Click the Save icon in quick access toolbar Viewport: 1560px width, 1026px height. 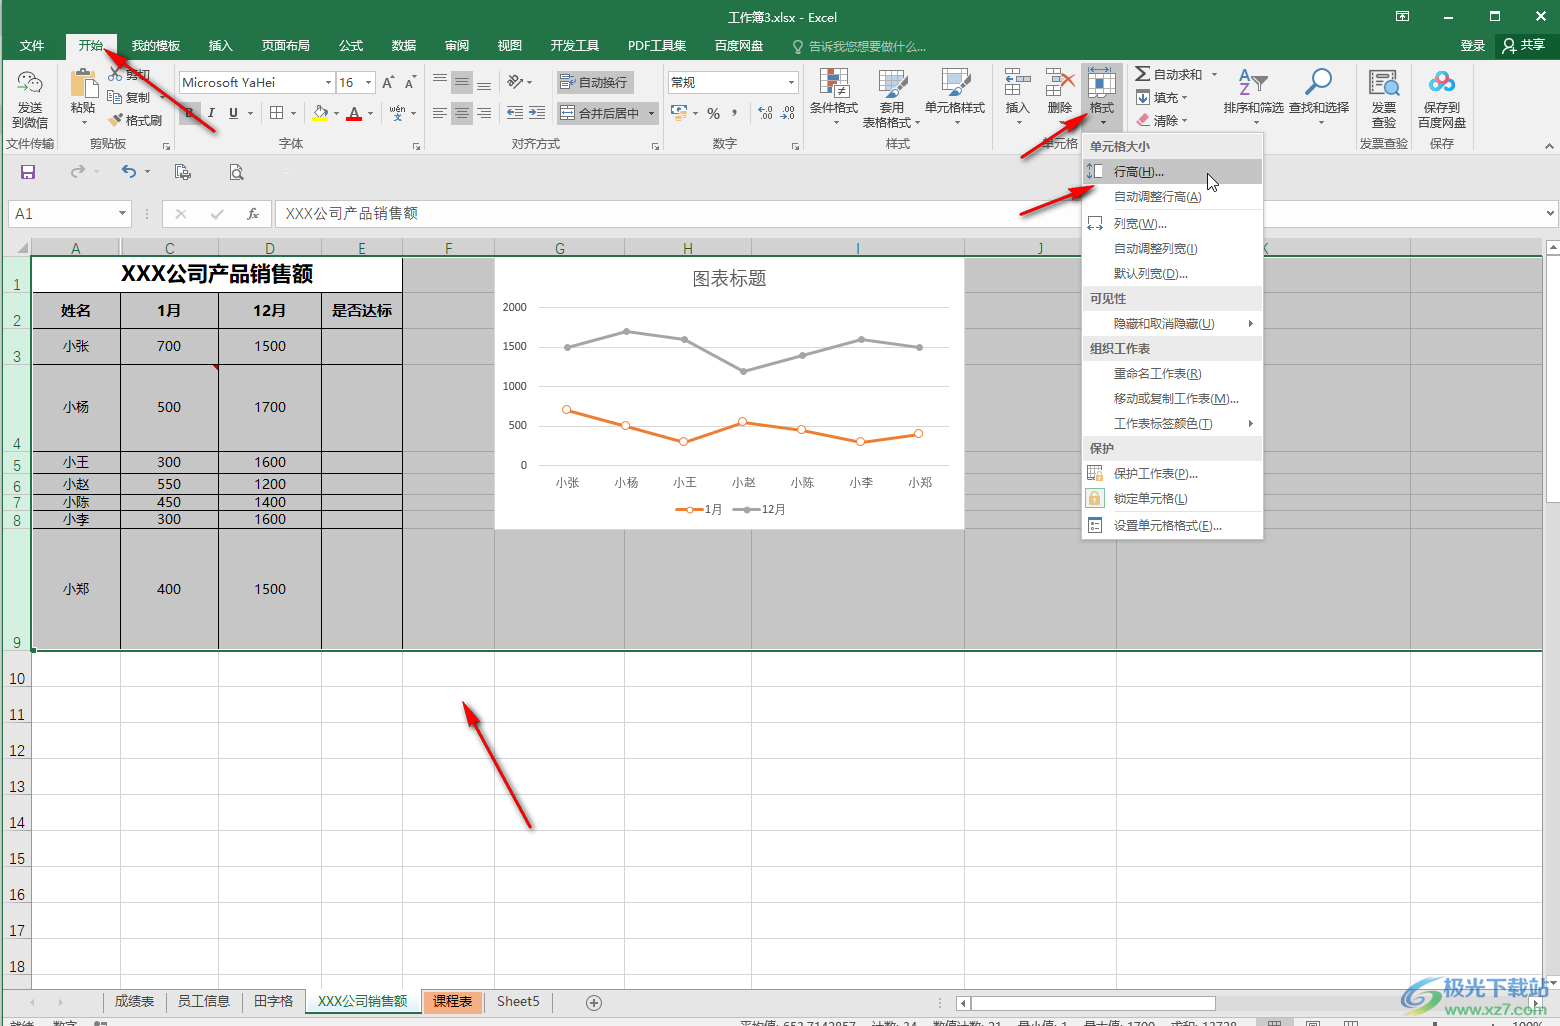(x=28, y=172)
